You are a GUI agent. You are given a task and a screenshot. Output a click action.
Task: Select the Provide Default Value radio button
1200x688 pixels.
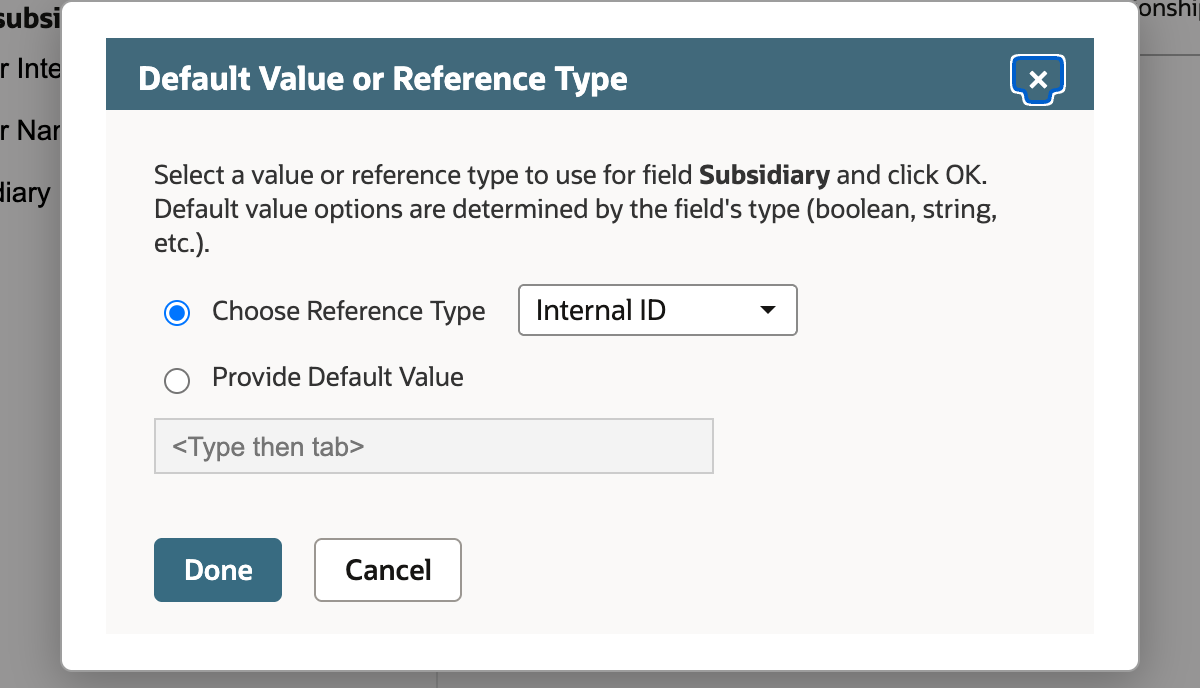(177, 381)
